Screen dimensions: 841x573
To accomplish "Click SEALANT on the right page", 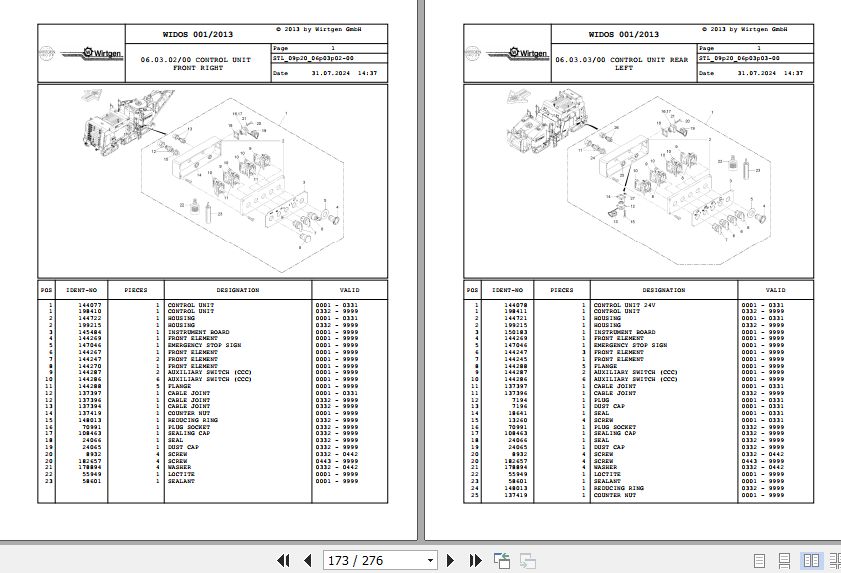I will click(x=607, y=481).
